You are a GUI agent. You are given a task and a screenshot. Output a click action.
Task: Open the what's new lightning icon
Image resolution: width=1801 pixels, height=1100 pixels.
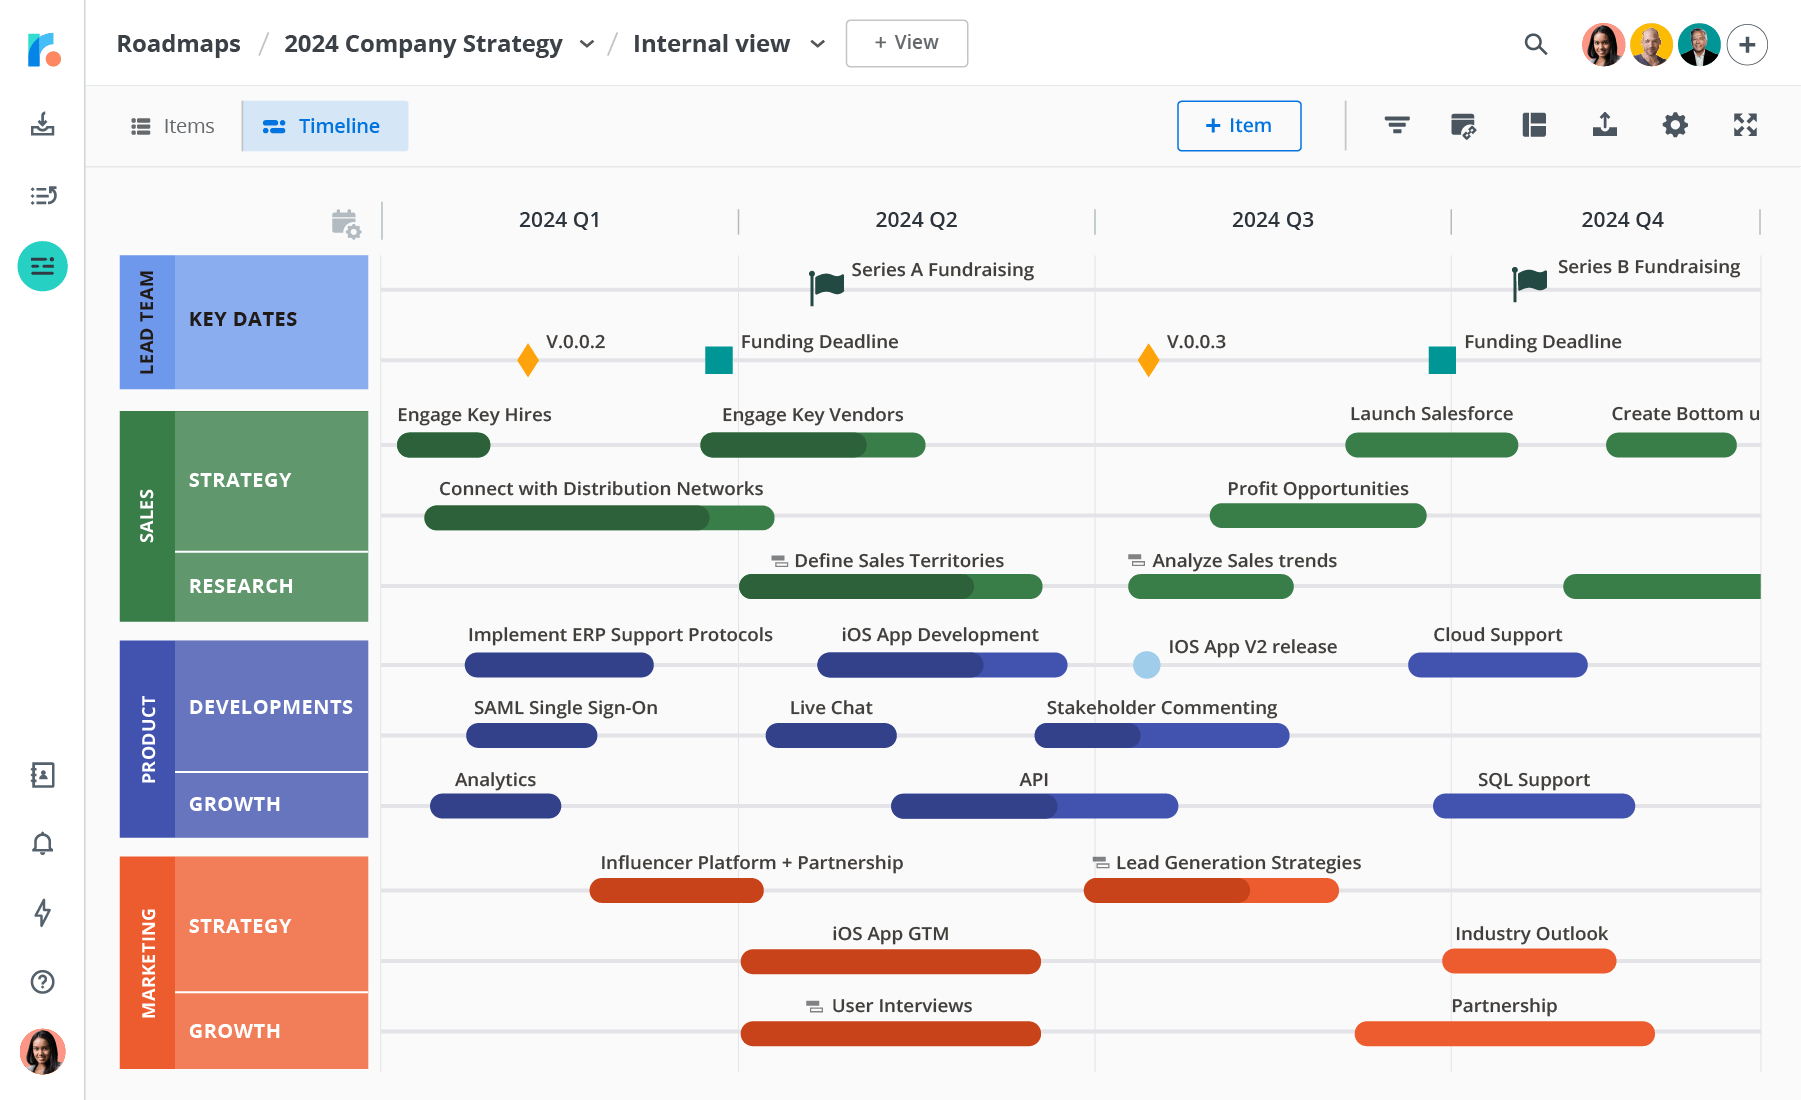(x=42, y=913)
